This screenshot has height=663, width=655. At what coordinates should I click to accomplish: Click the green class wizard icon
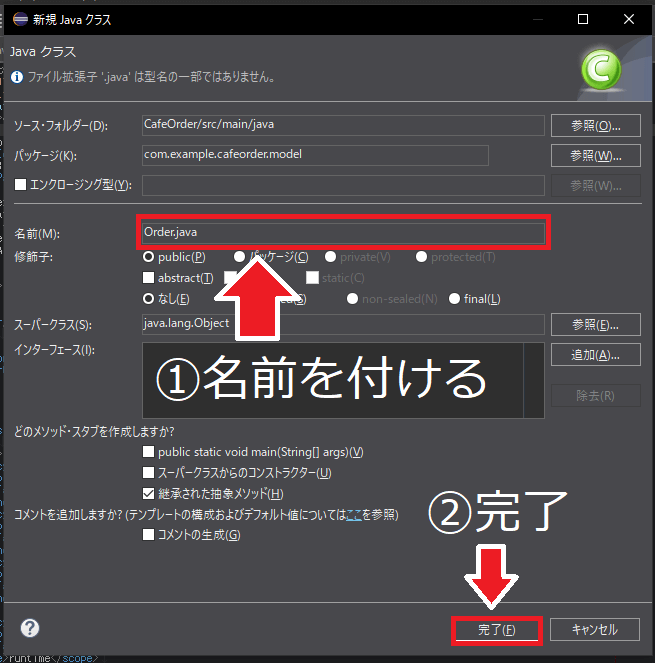(x=600, y=70)
